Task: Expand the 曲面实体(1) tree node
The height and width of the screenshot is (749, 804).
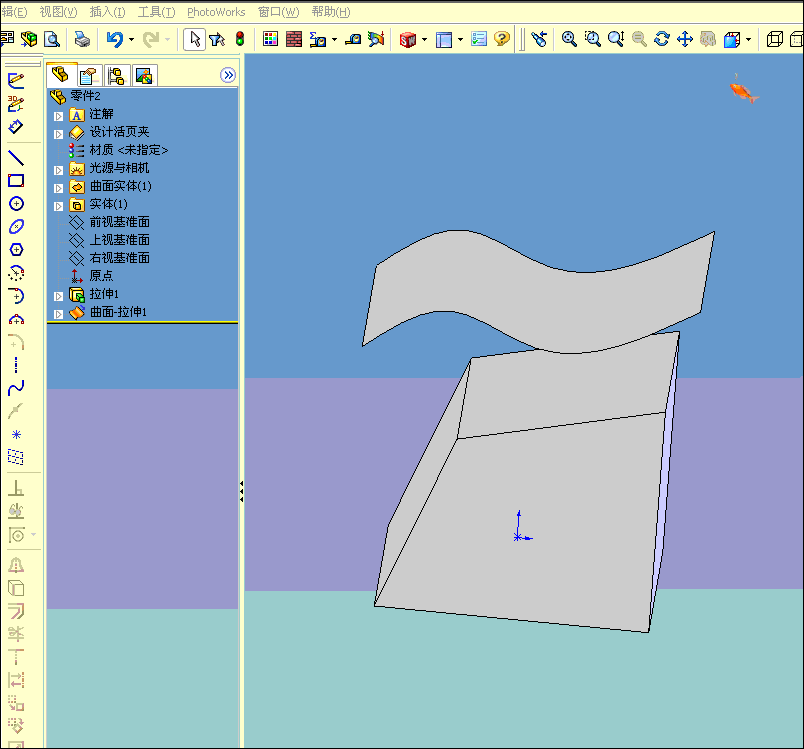Action: click(x=58, y=188)
